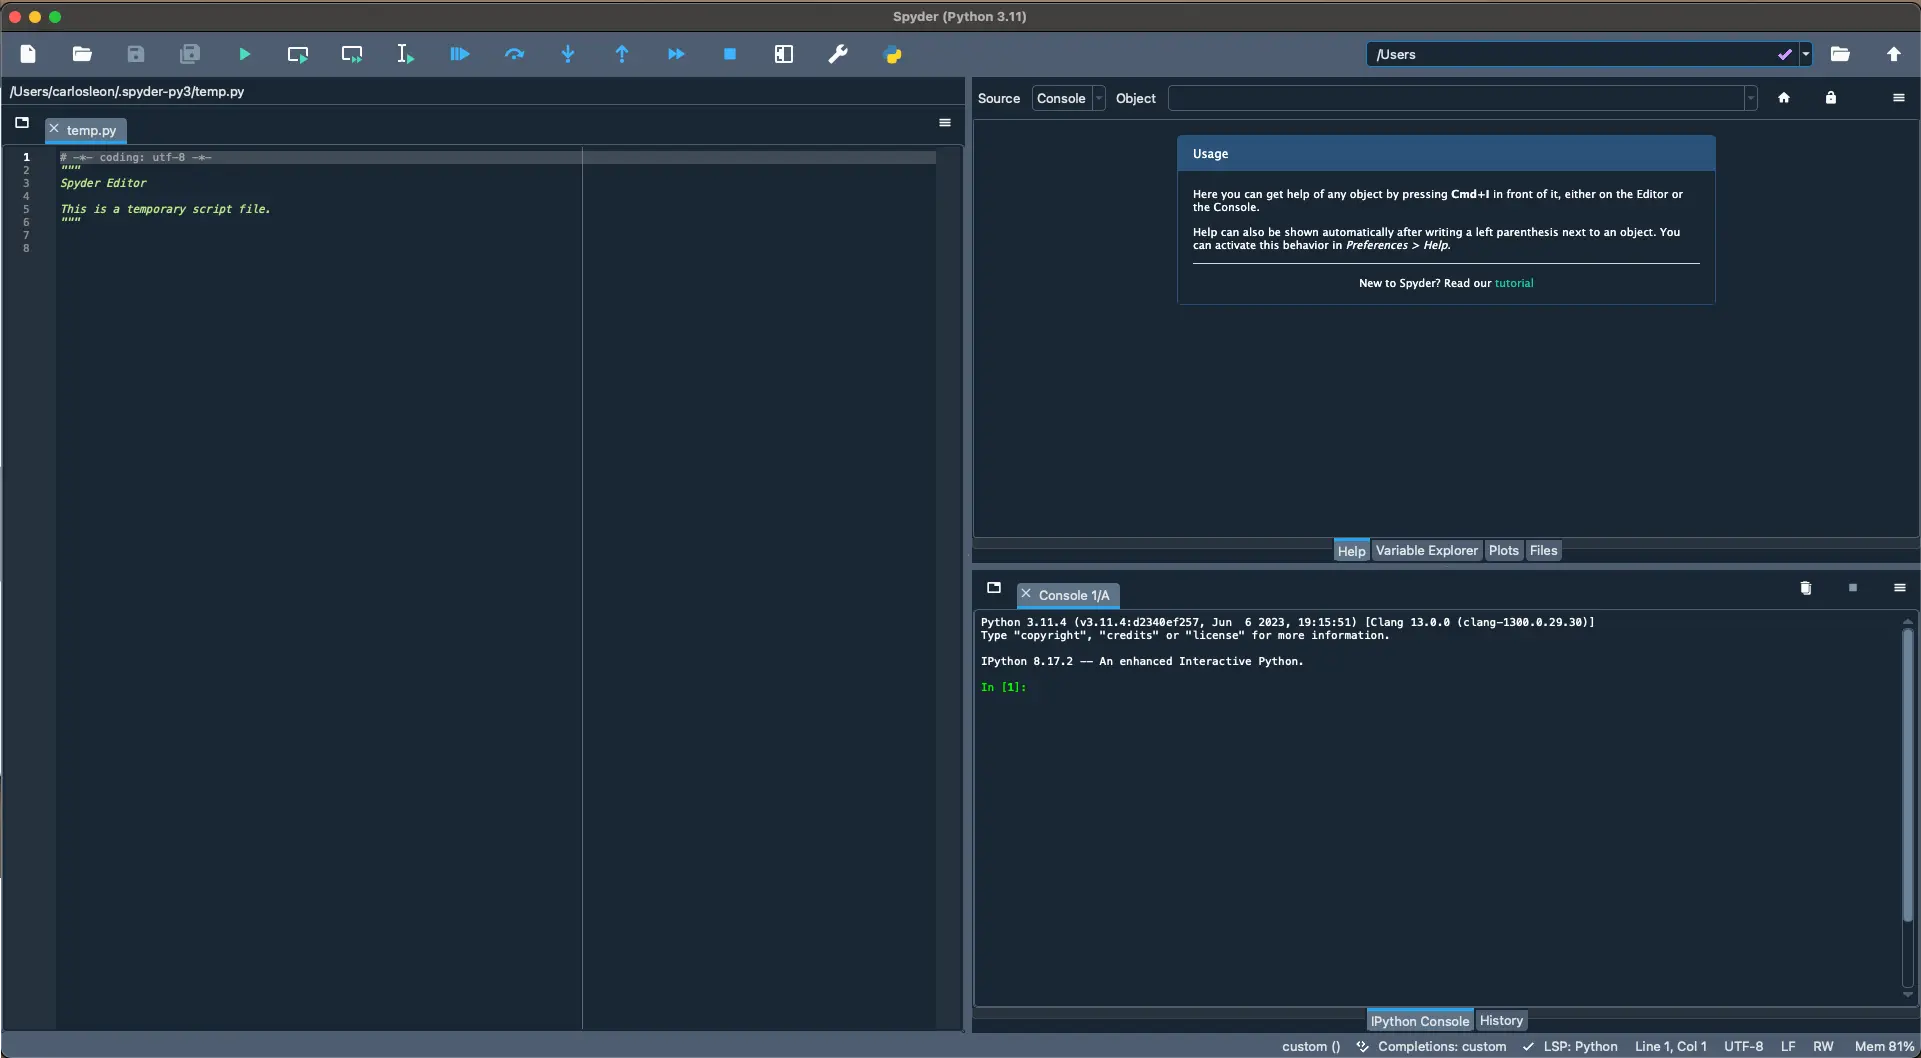The width and height of the screenshot is (1921, 1058).
Task: Create a new file via toolbar icon
Action: (x=28, y=54)
